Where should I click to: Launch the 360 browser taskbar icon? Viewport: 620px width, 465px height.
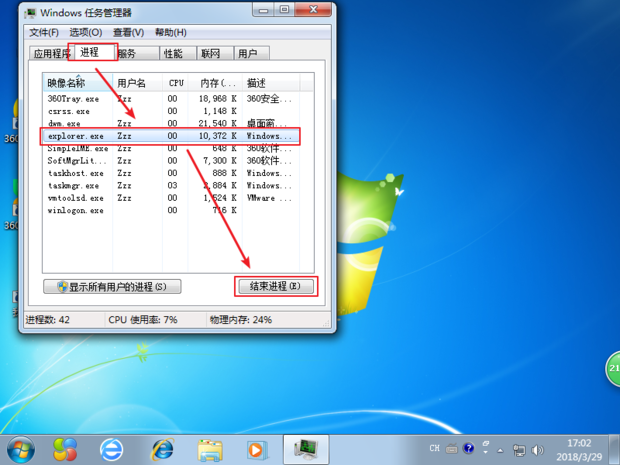(x=65, y=450)
